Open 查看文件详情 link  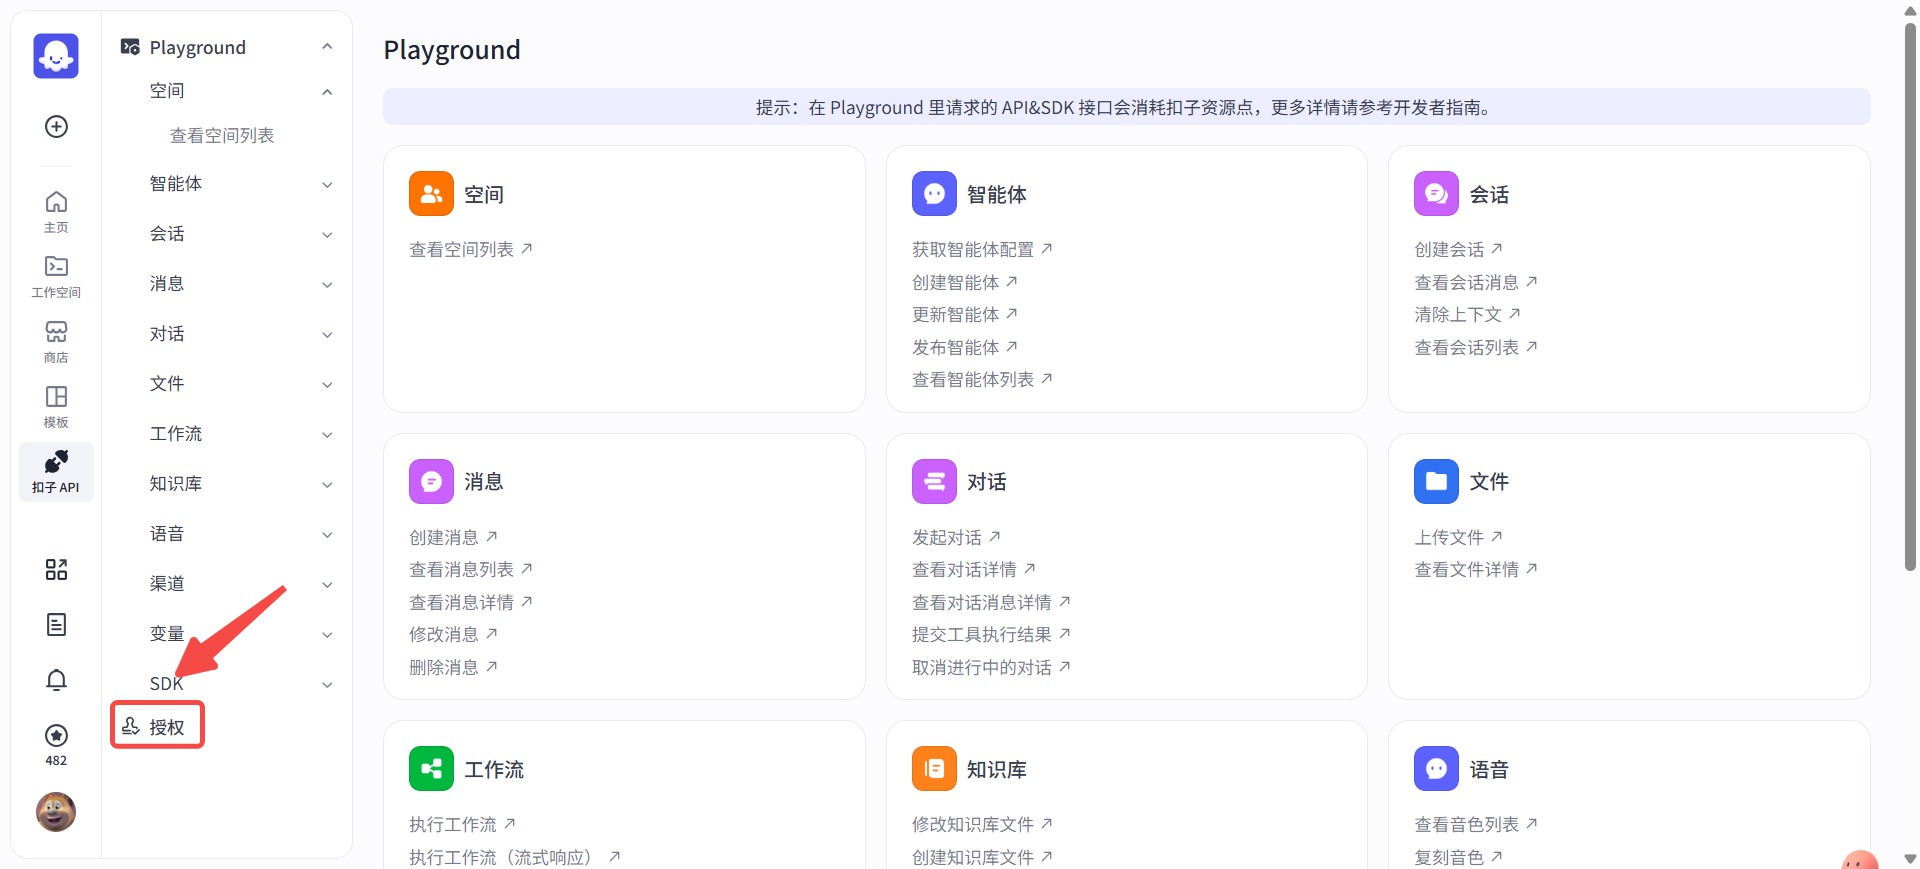click(1476, 569)
